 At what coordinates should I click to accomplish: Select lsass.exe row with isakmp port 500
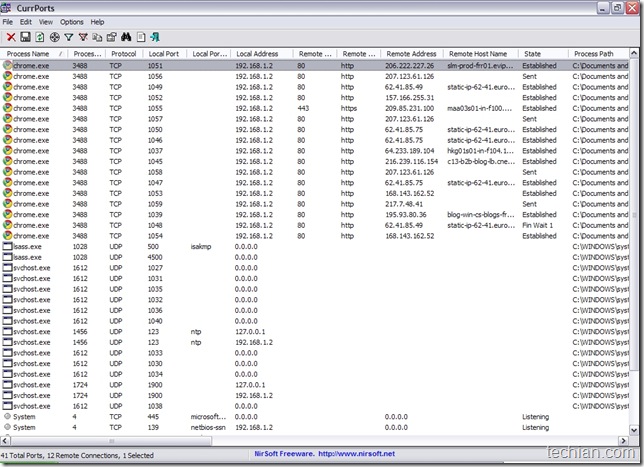pos(315,246)
